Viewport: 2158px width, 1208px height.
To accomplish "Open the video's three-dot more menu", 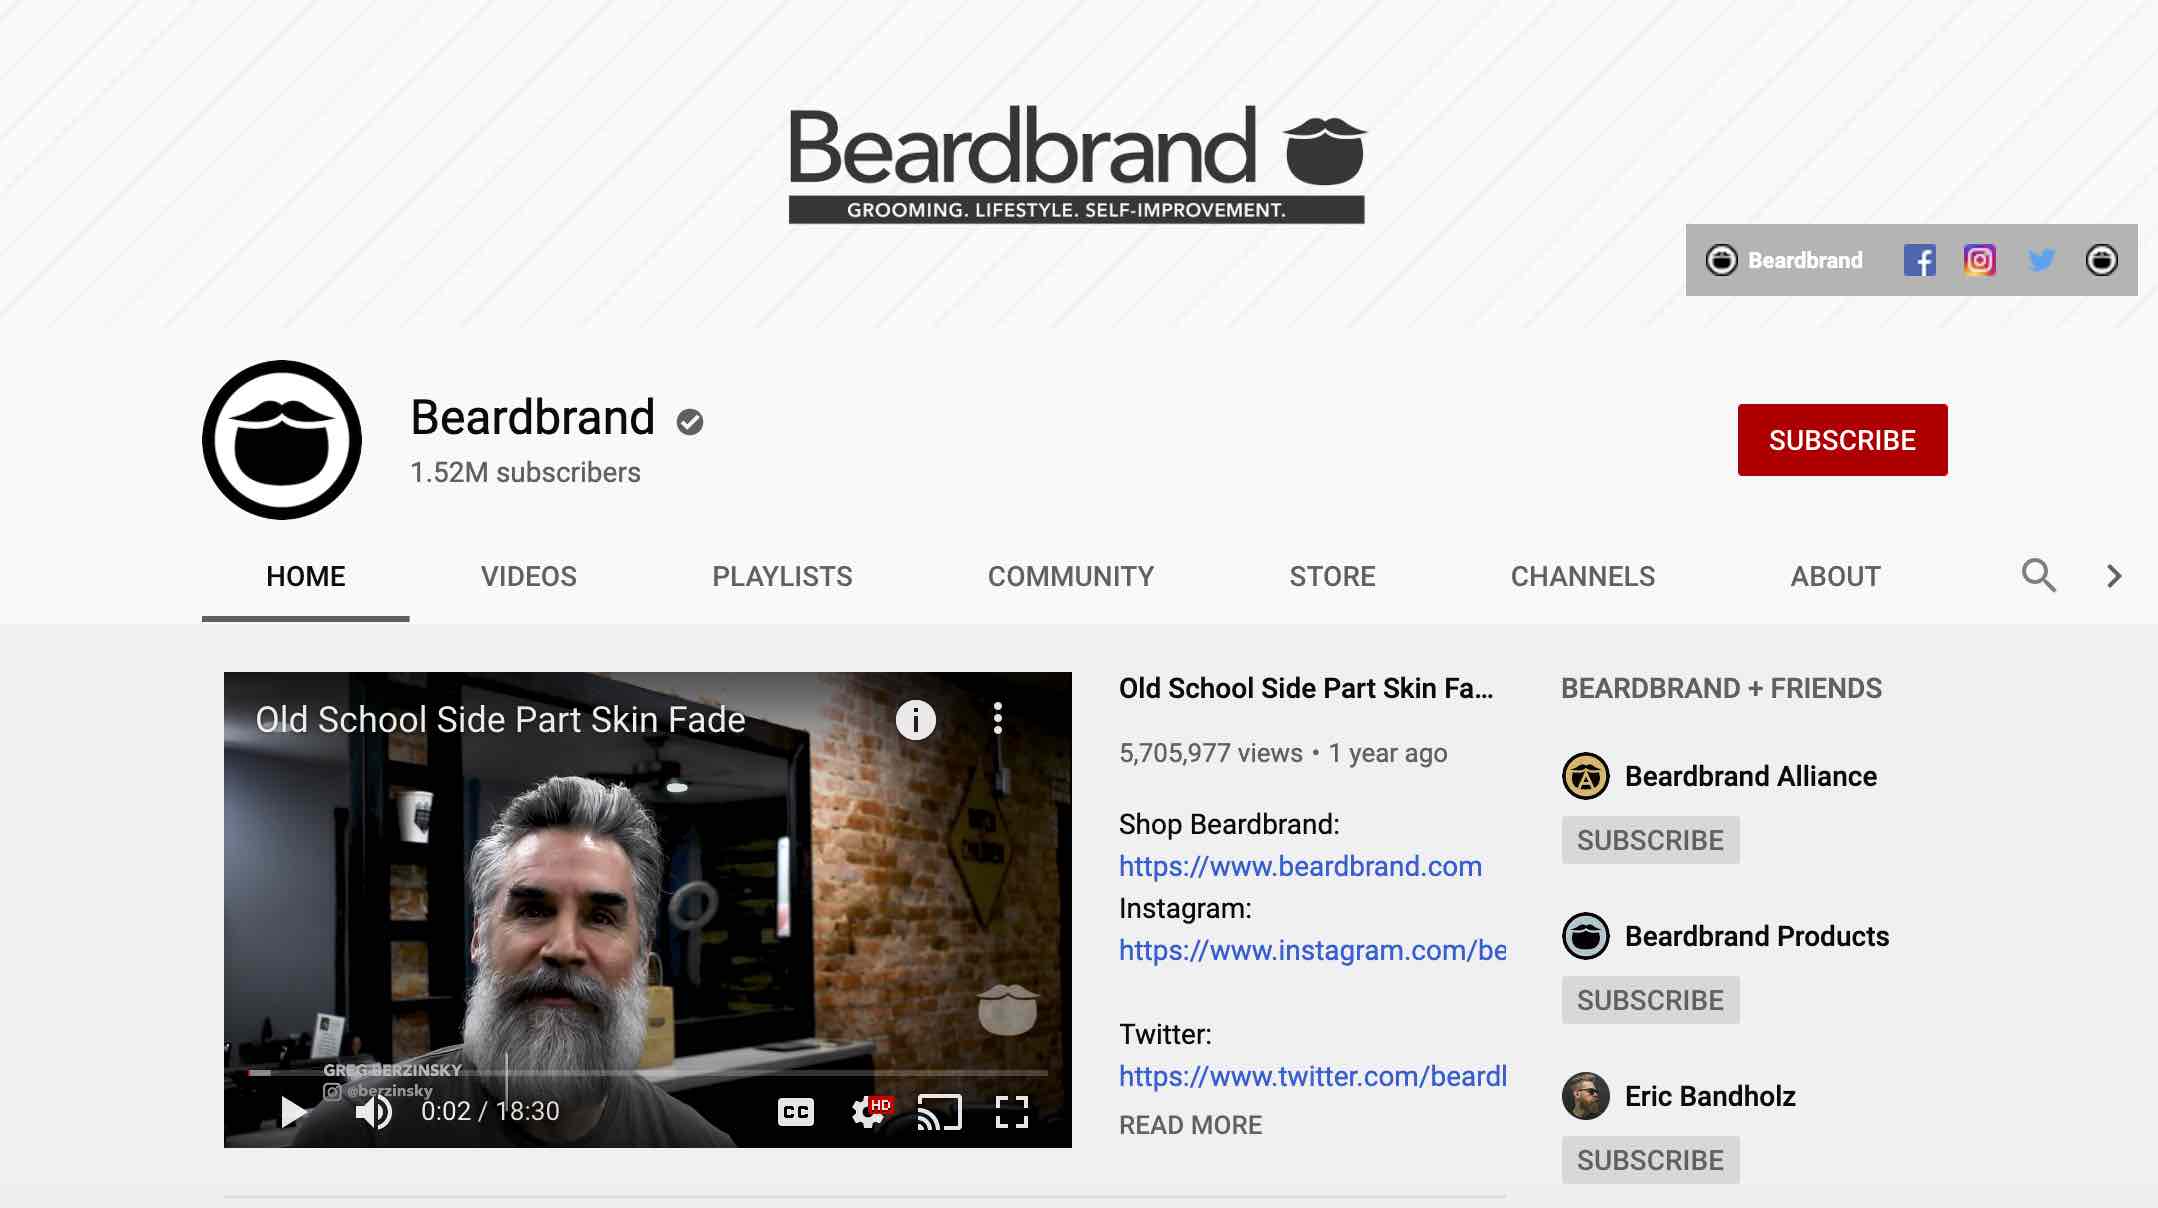I will tap(997, 718).
